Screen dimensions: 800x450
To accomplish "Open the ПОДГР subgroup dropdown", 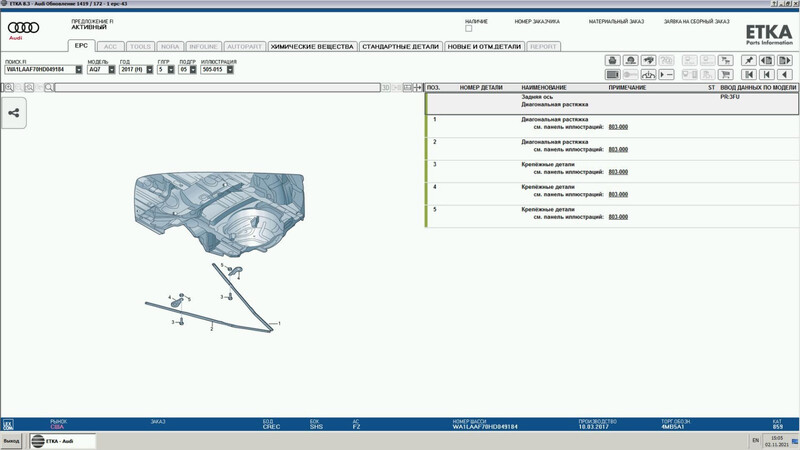I will click(193, 69).
